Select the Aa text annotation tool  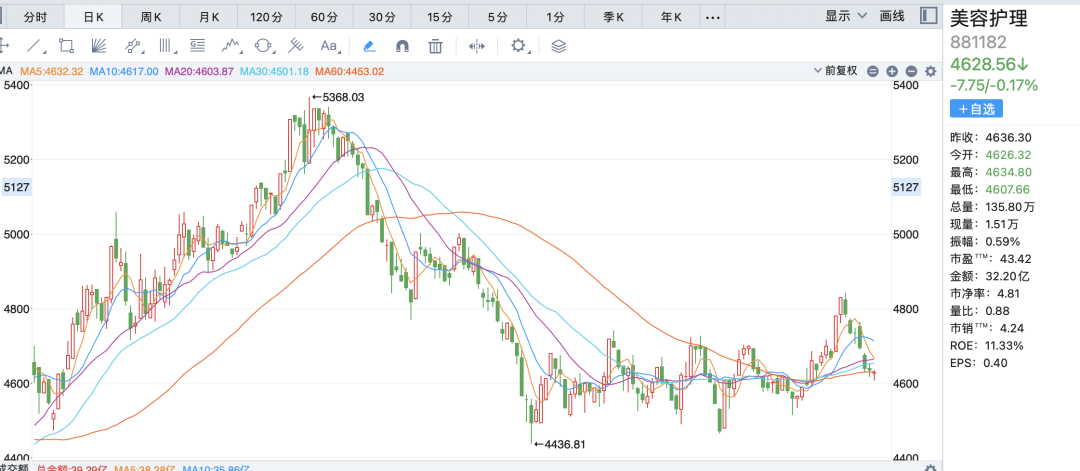click(x=329, y=45)
